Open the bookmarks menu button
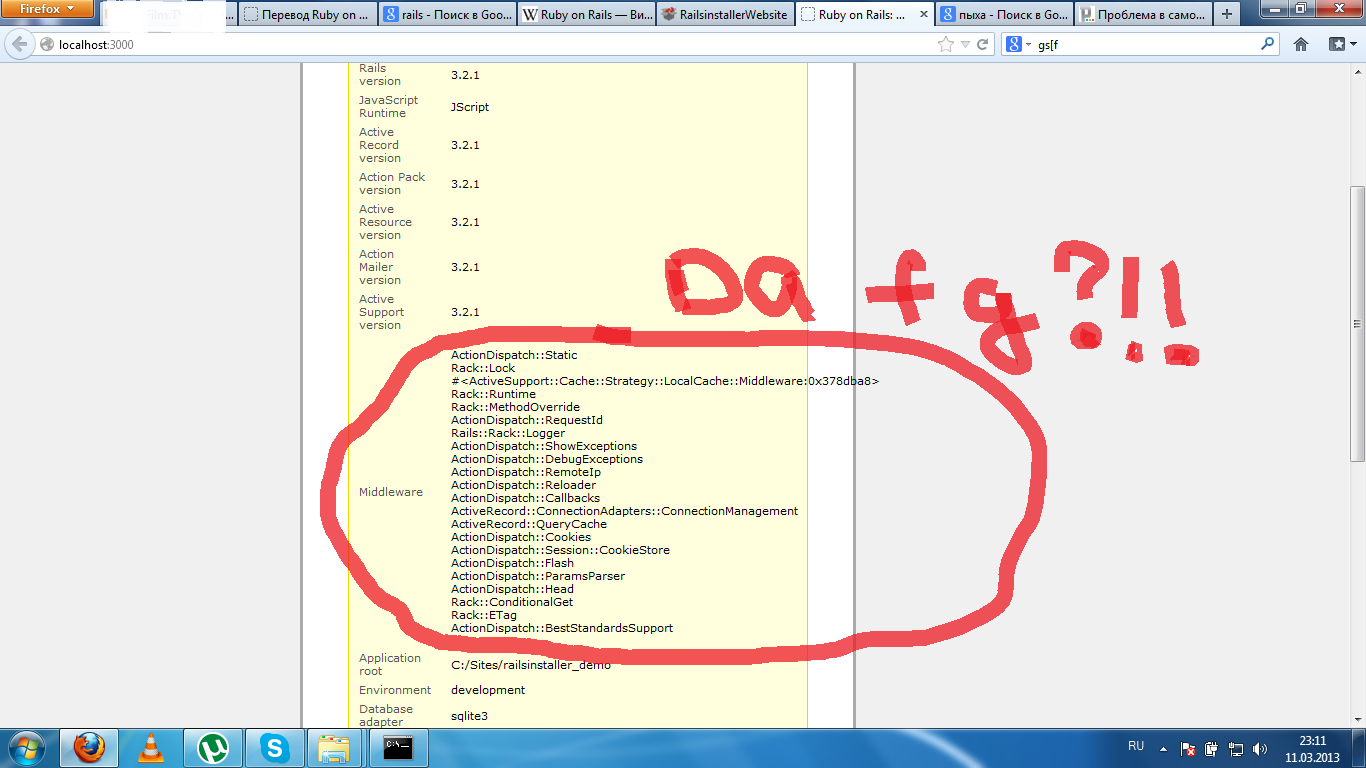Viewport: 1366px width, 768px height. pos(1340,45)
